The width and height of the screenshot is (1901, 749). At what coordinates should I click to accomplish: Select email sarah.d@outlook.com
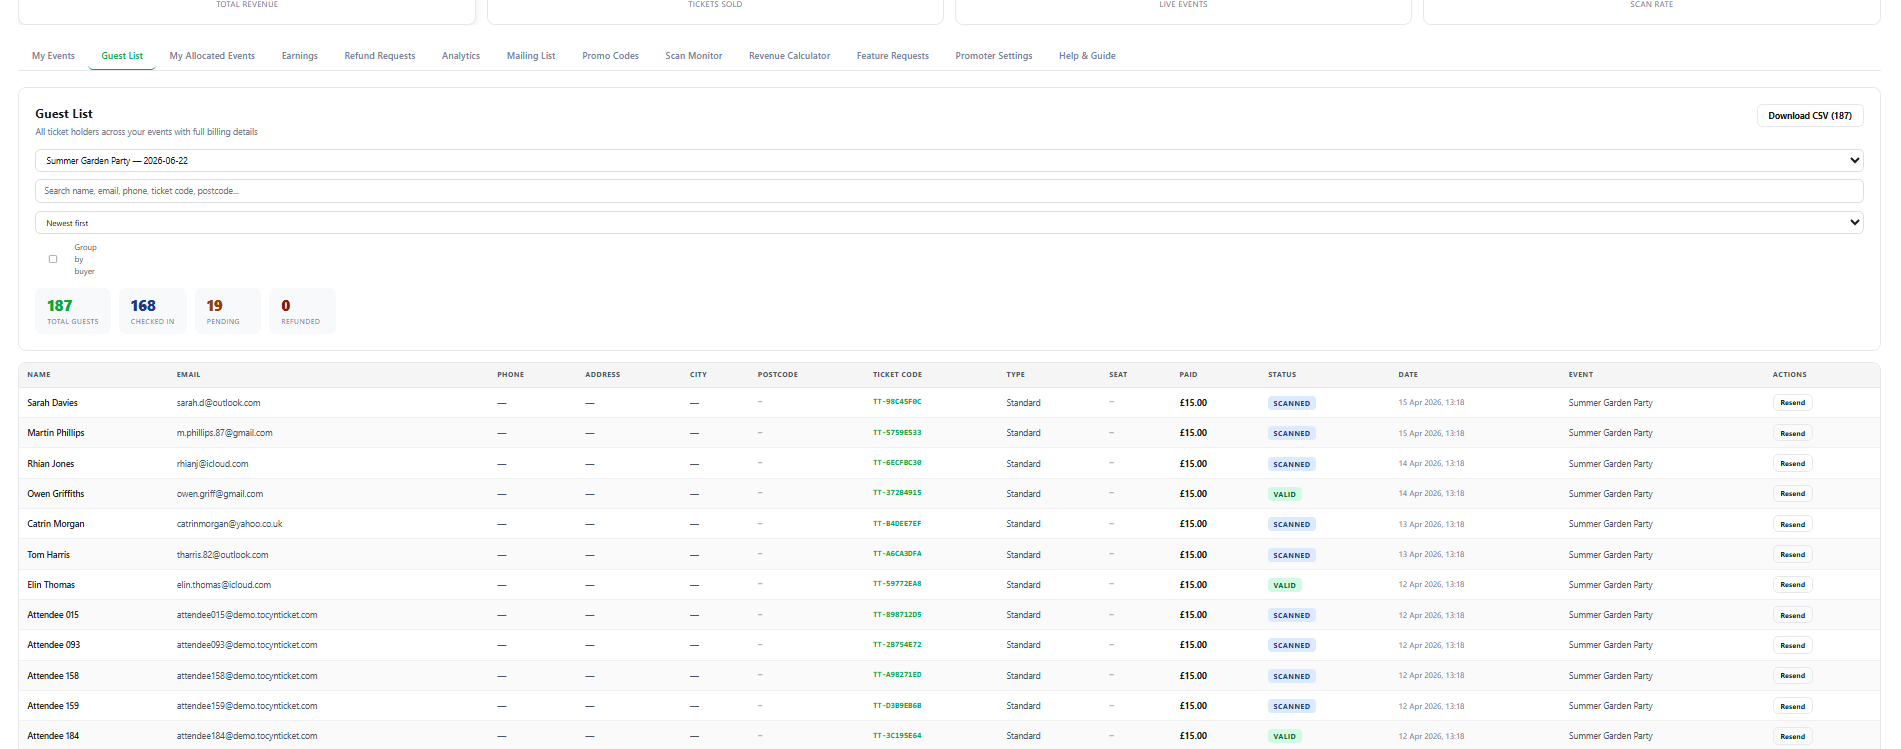(218, 403)
